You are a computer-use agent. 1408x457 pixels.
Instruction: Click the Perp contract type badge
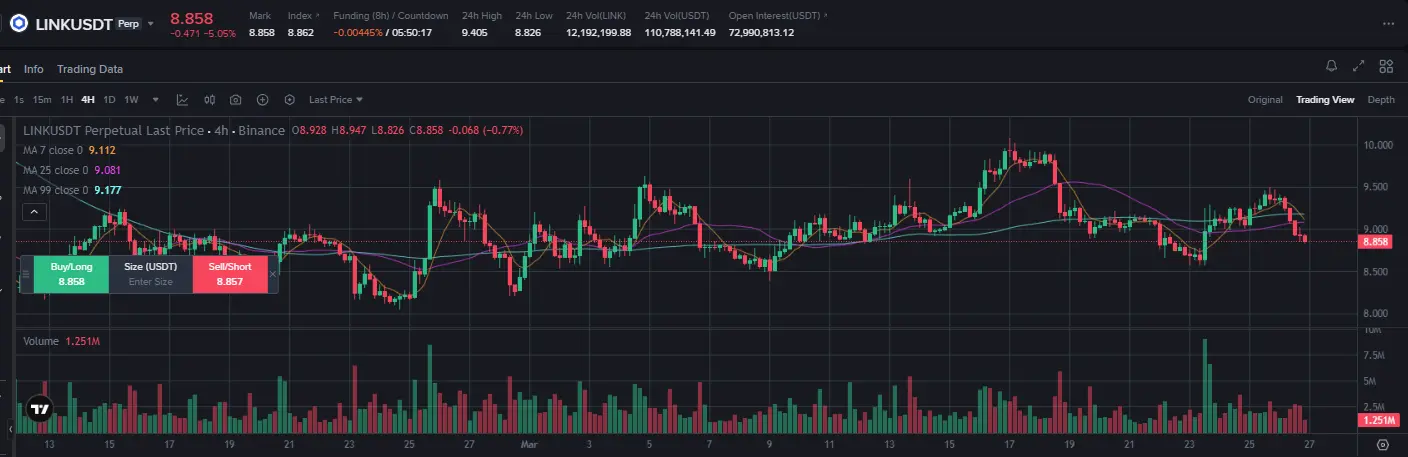pos(129,23)
